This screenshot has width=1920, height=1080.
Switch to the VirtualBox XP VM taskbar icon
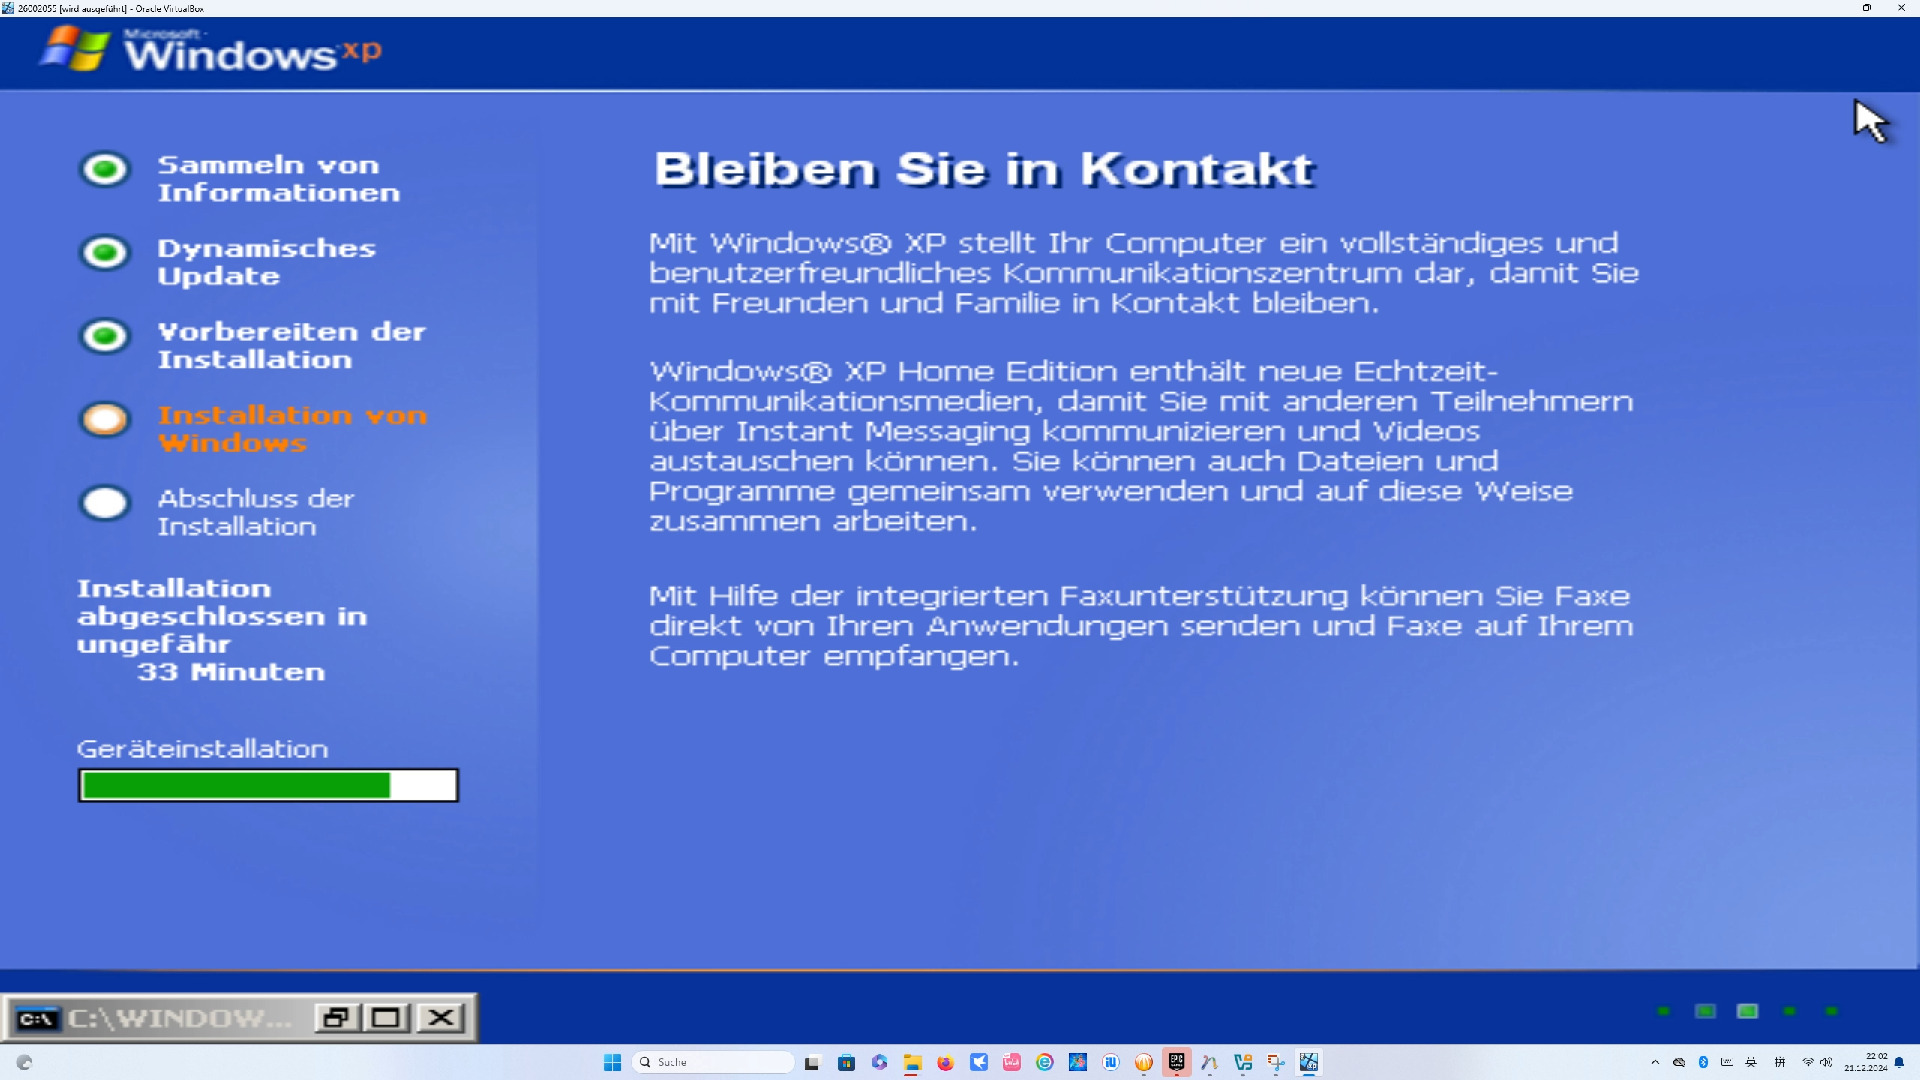pyautogui.click(x=1309, y=1062)
